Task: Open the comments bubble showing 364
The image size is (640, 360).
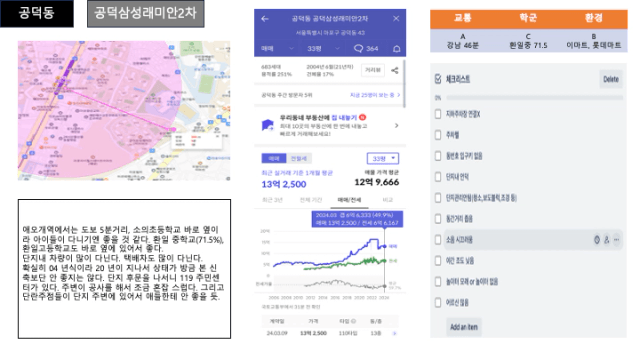Action: tap(366, 49)
